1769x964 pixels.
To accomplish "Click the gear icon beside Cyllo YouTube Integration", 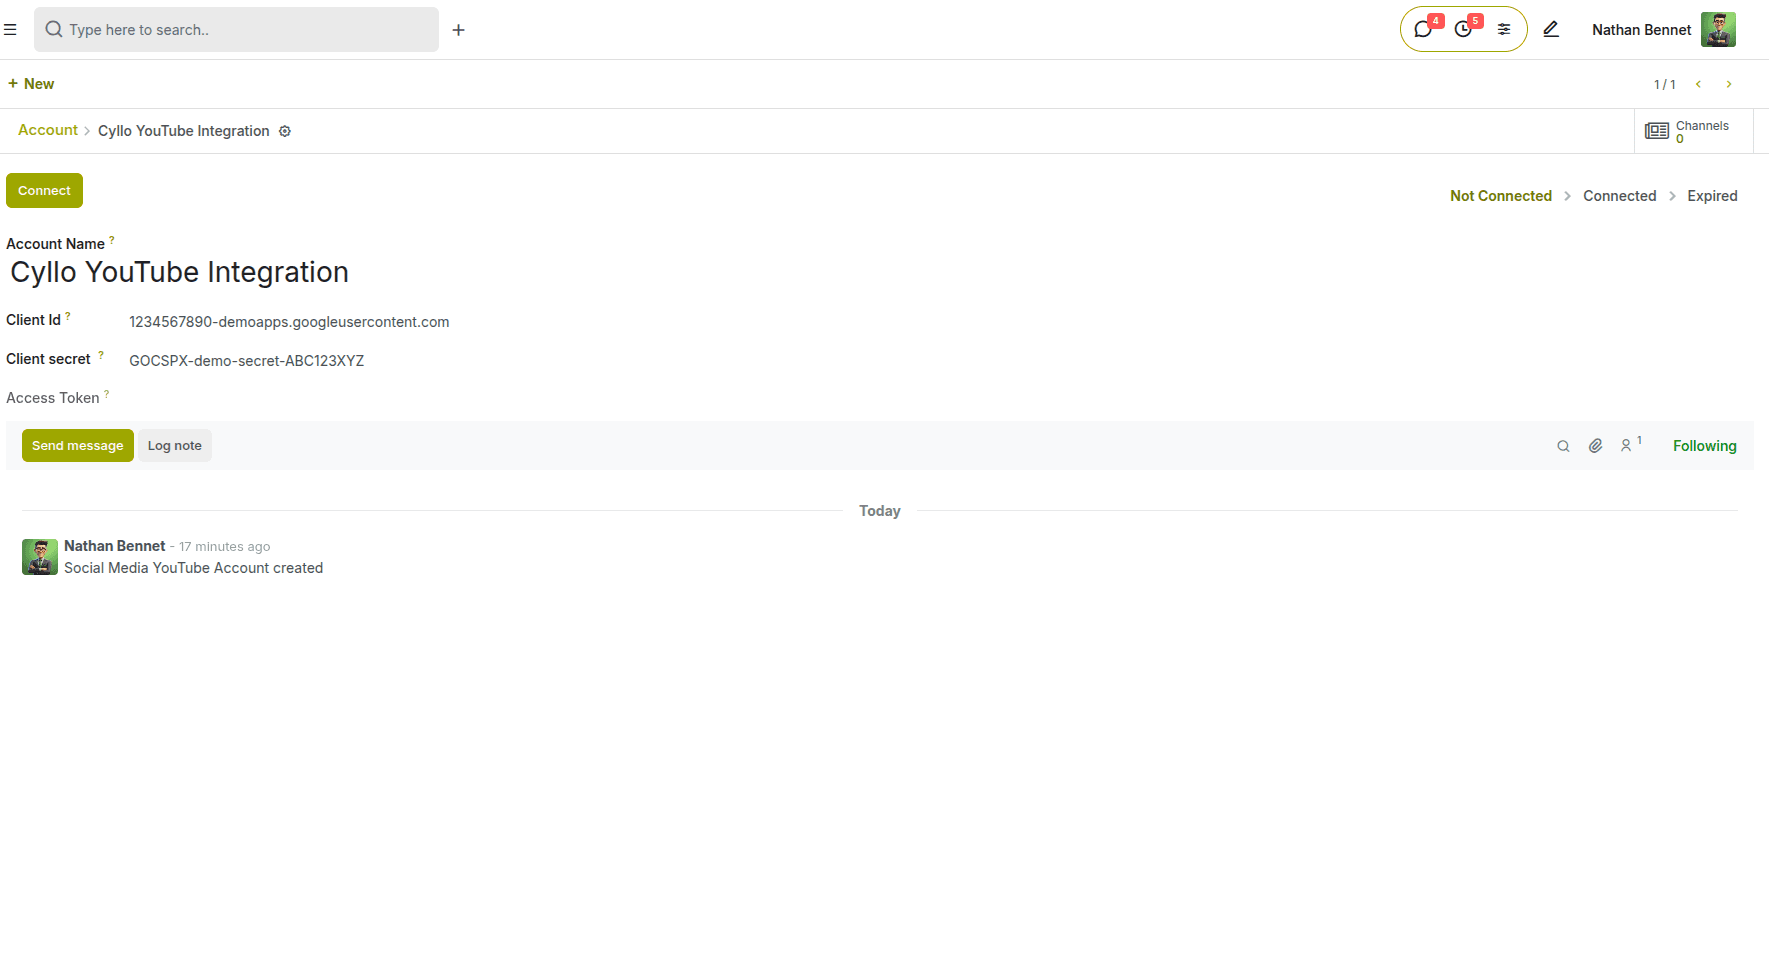I will pos(285,131).
